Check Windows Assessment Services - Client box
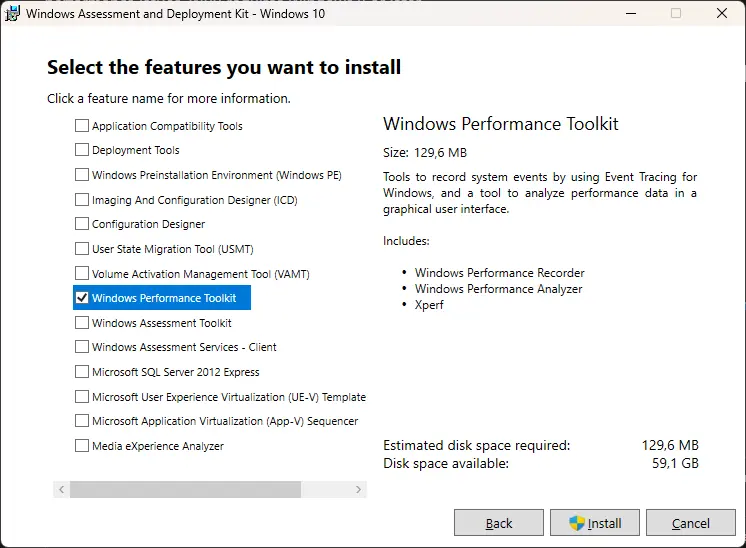The image size is (746, 548). pyautogui.click(x=82, y=347)
